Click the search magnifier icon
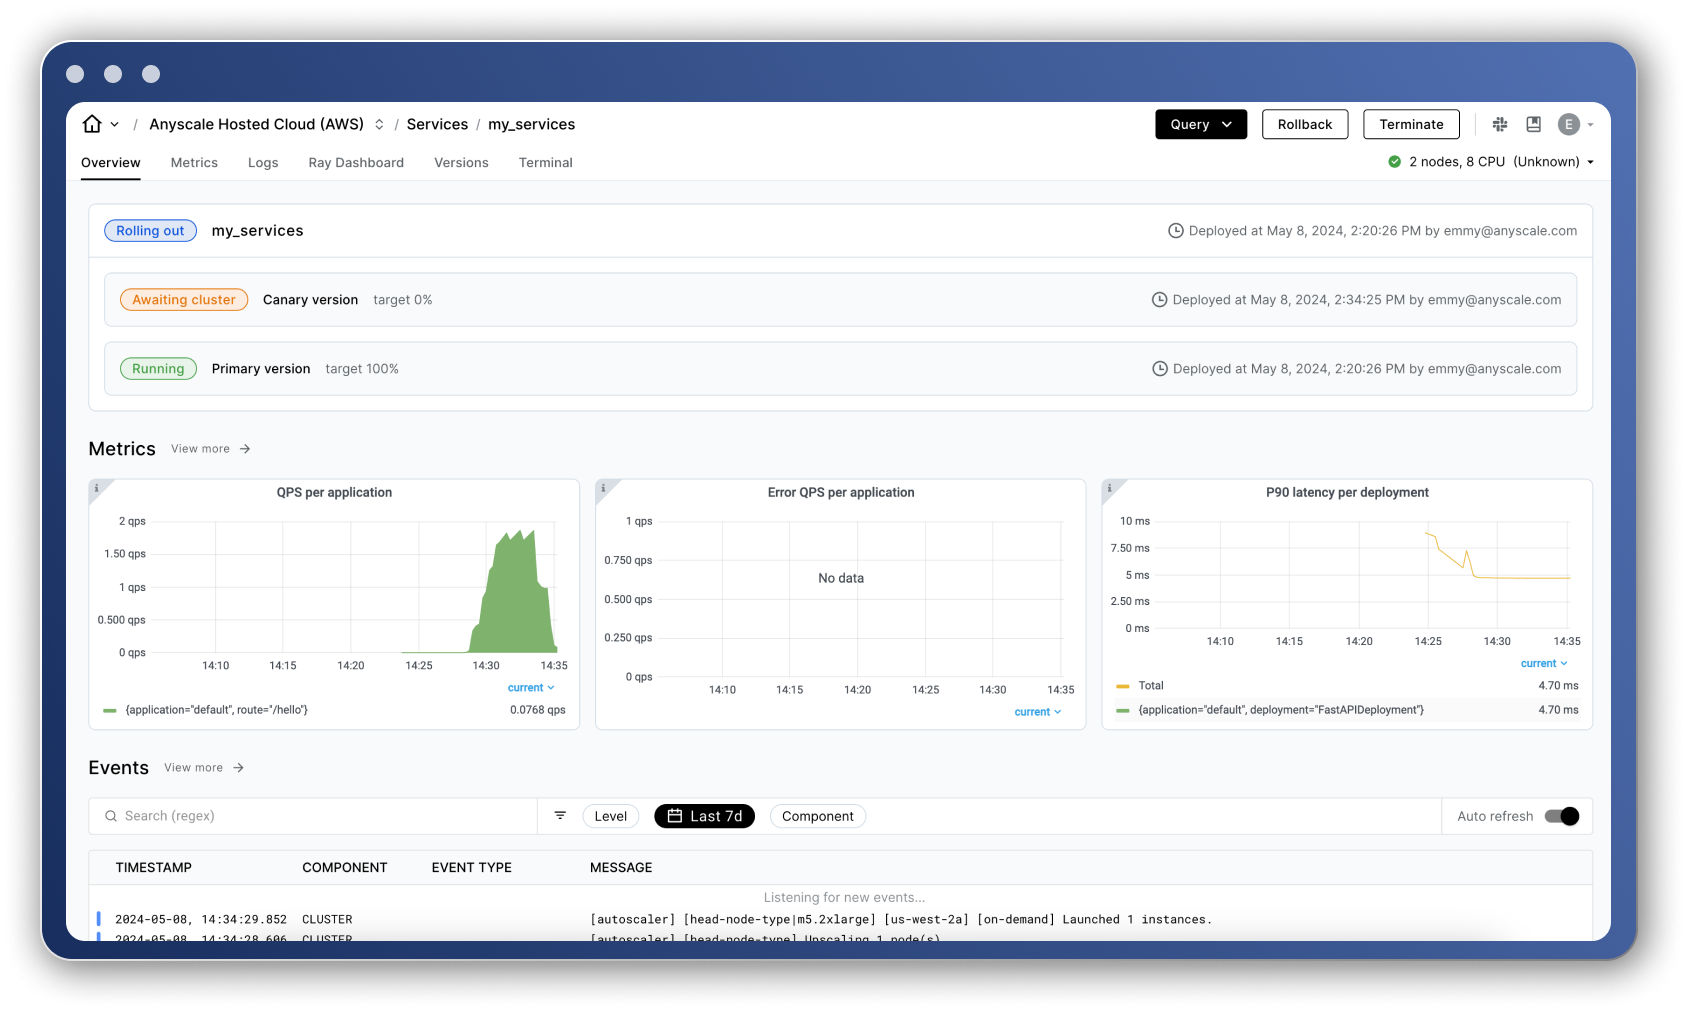1688x1011 pixels. (111, 816)
